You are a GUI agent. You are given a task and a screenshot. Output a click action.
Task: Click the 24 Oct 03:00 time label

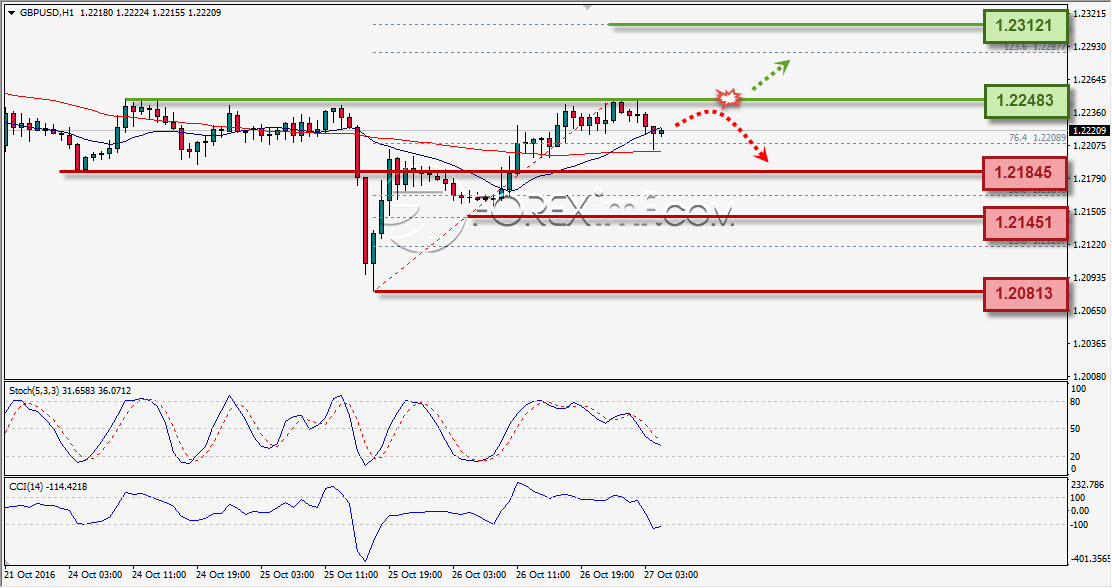(x=95, y=575)
